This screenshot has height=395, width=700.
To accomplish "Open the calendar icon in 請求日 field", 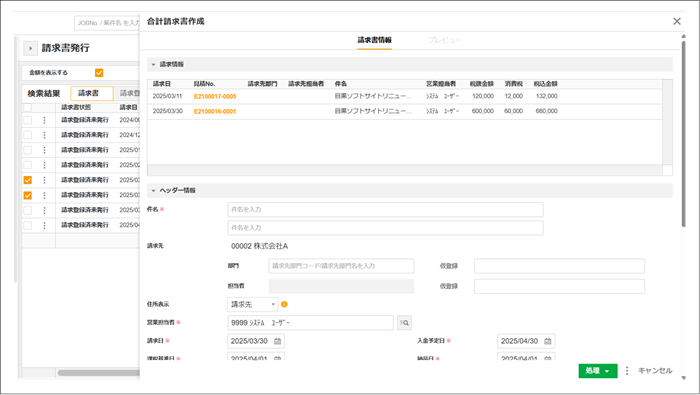I will click(x=277, y=341).
